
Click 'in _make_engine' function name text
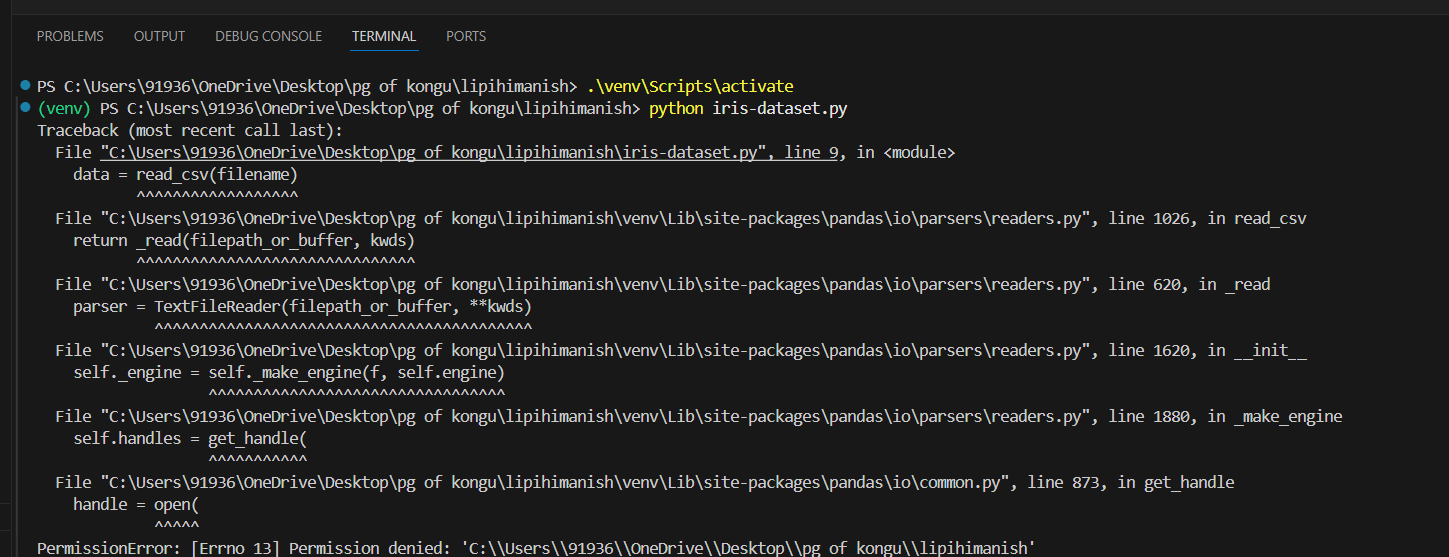point(1275,416)
